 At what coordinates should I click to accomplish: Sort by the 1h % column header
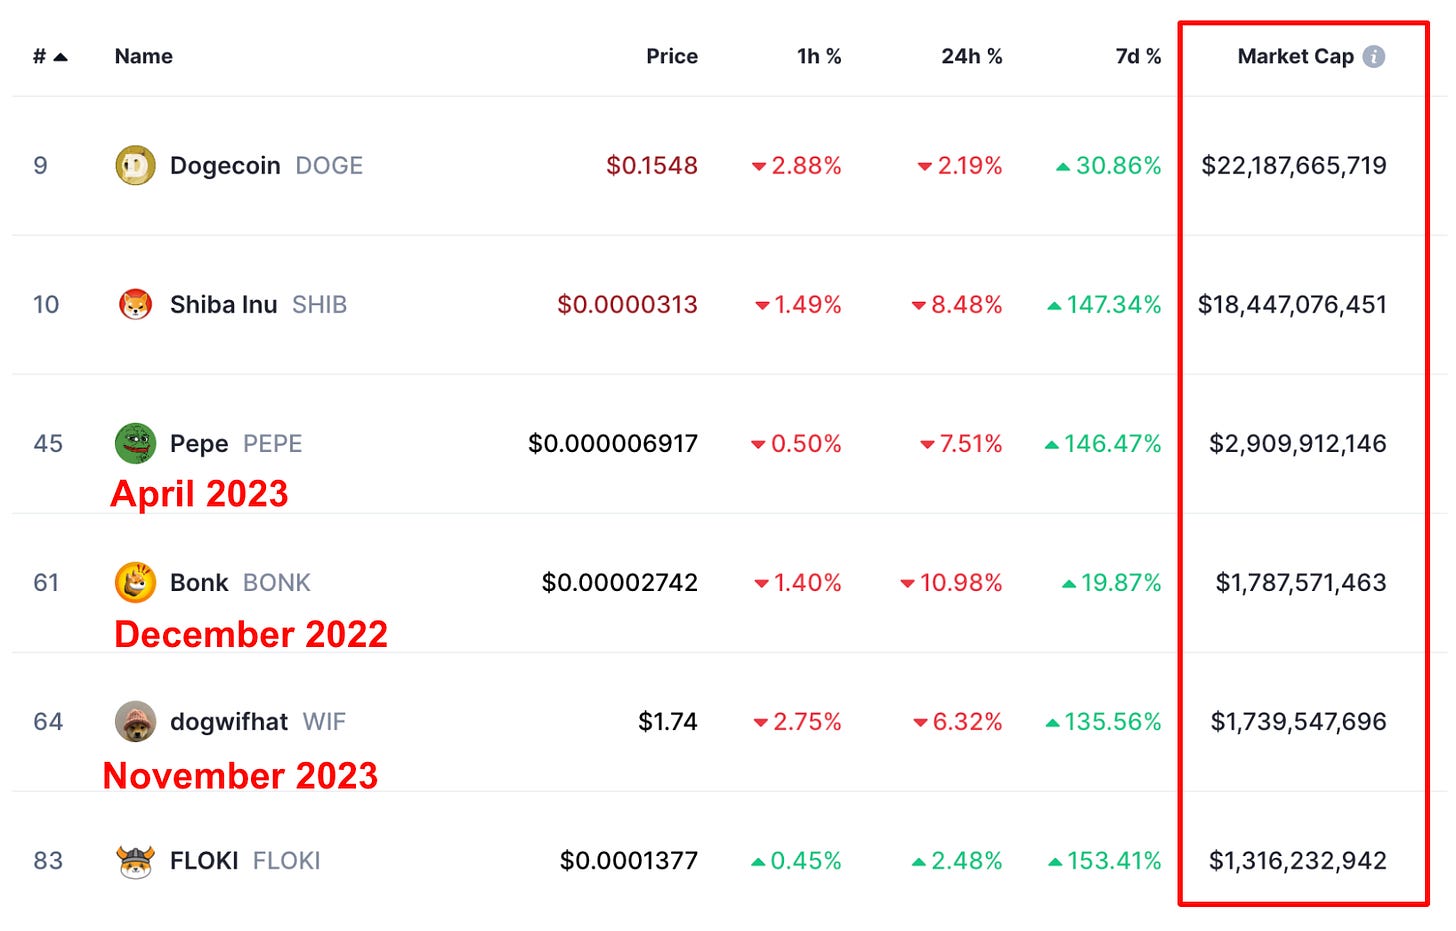(818, 57)
